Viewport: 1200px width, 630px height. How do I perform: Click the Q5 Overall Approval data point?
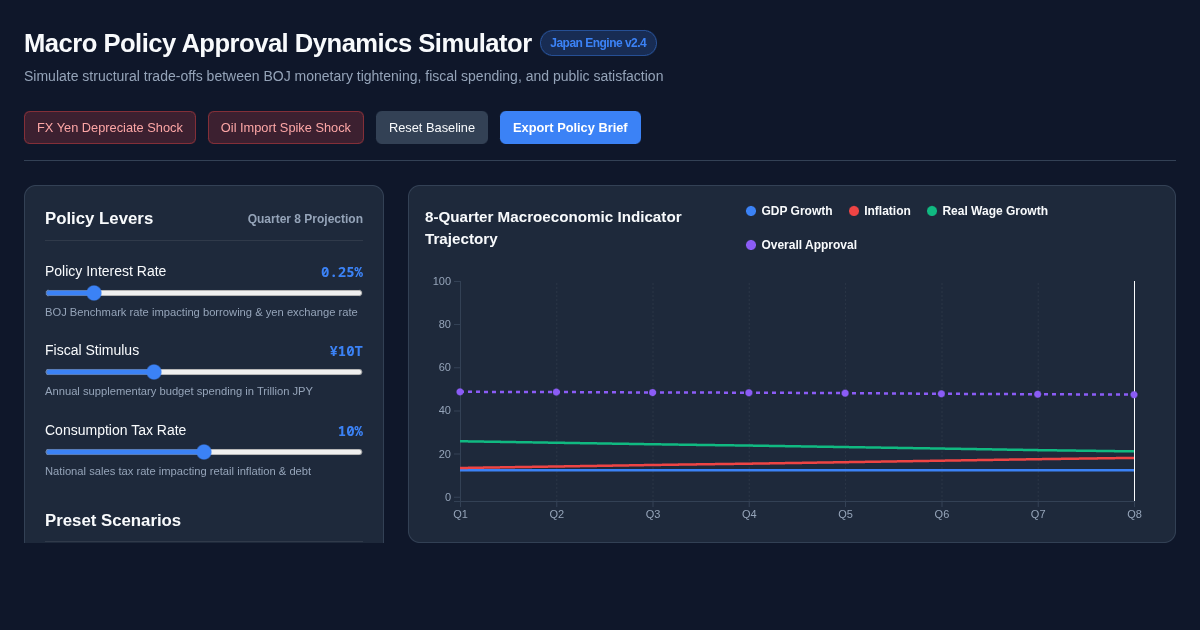pyautogui.click(x=845, y=393)
